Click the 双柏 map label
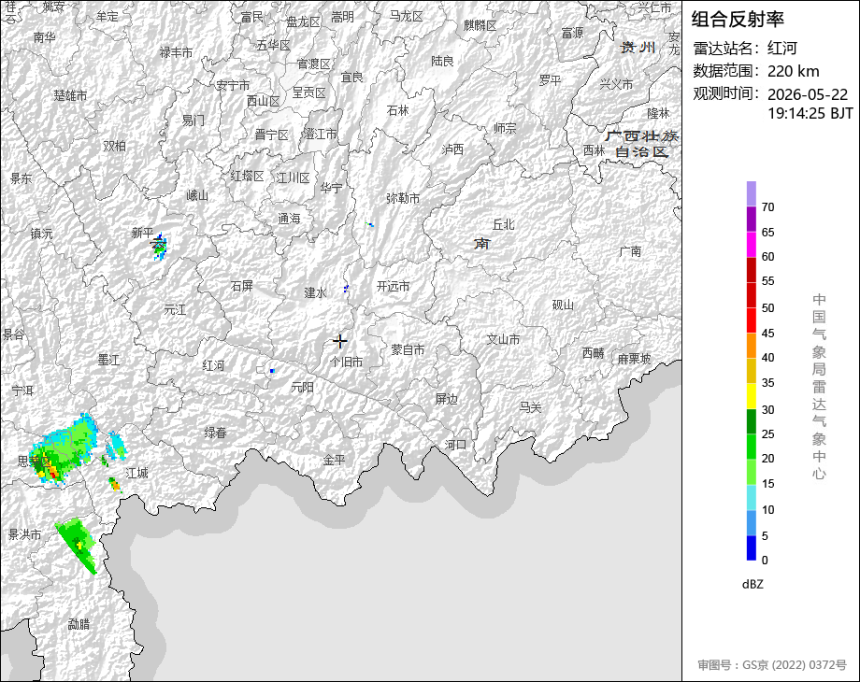 tap(115, 145)
